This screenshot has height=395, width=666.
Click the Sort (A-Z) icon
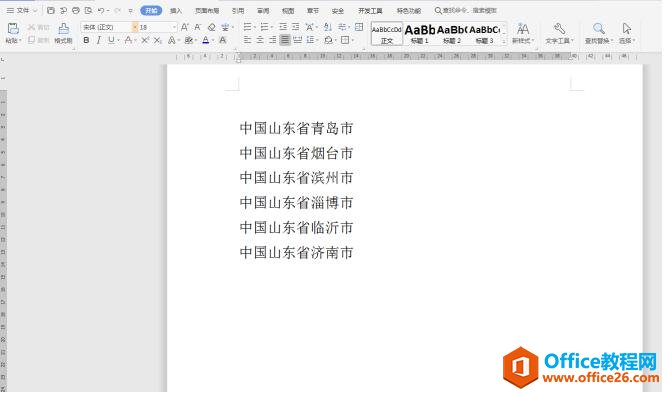(x=327, y=27)
